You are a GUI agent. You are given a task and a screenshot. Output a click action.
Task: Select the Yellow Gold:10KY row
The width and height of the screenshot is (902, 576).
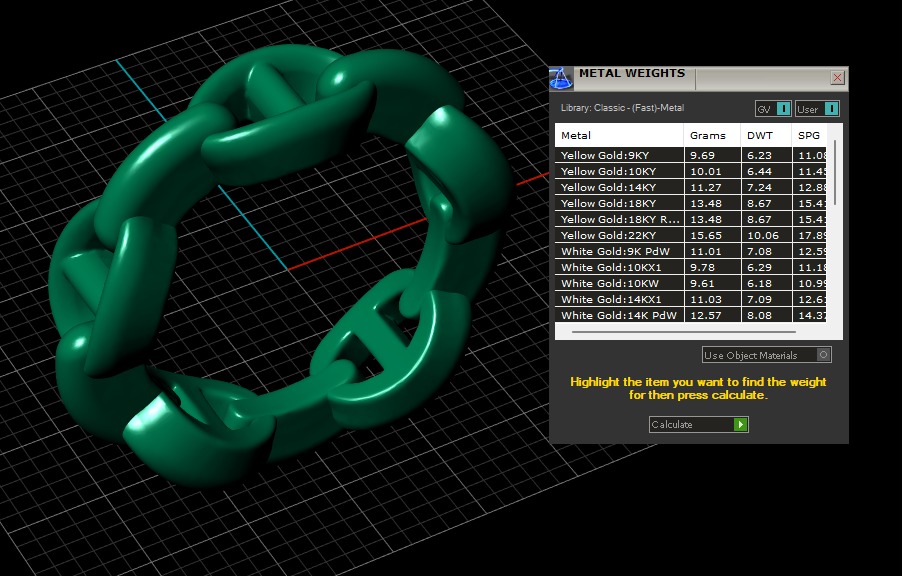coord(691,171)
